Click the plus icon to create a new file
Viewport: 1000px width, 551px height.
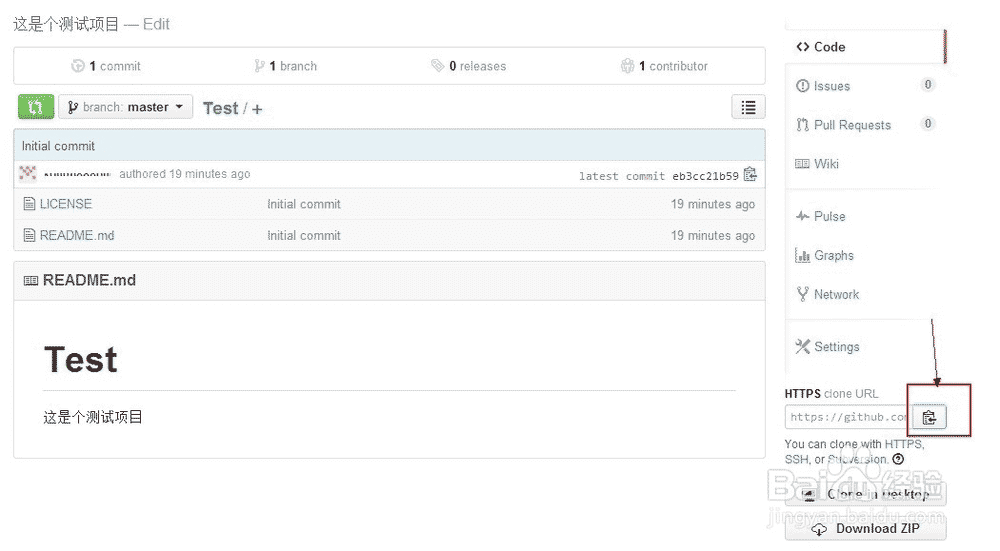tap(257, 108)
